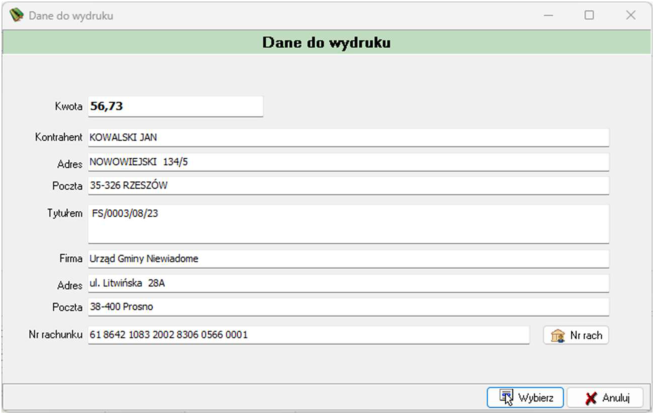Screen dimensions: 655x415
Task: Focus the Nr rachunku account number field
Action: (x=309, y=335)
